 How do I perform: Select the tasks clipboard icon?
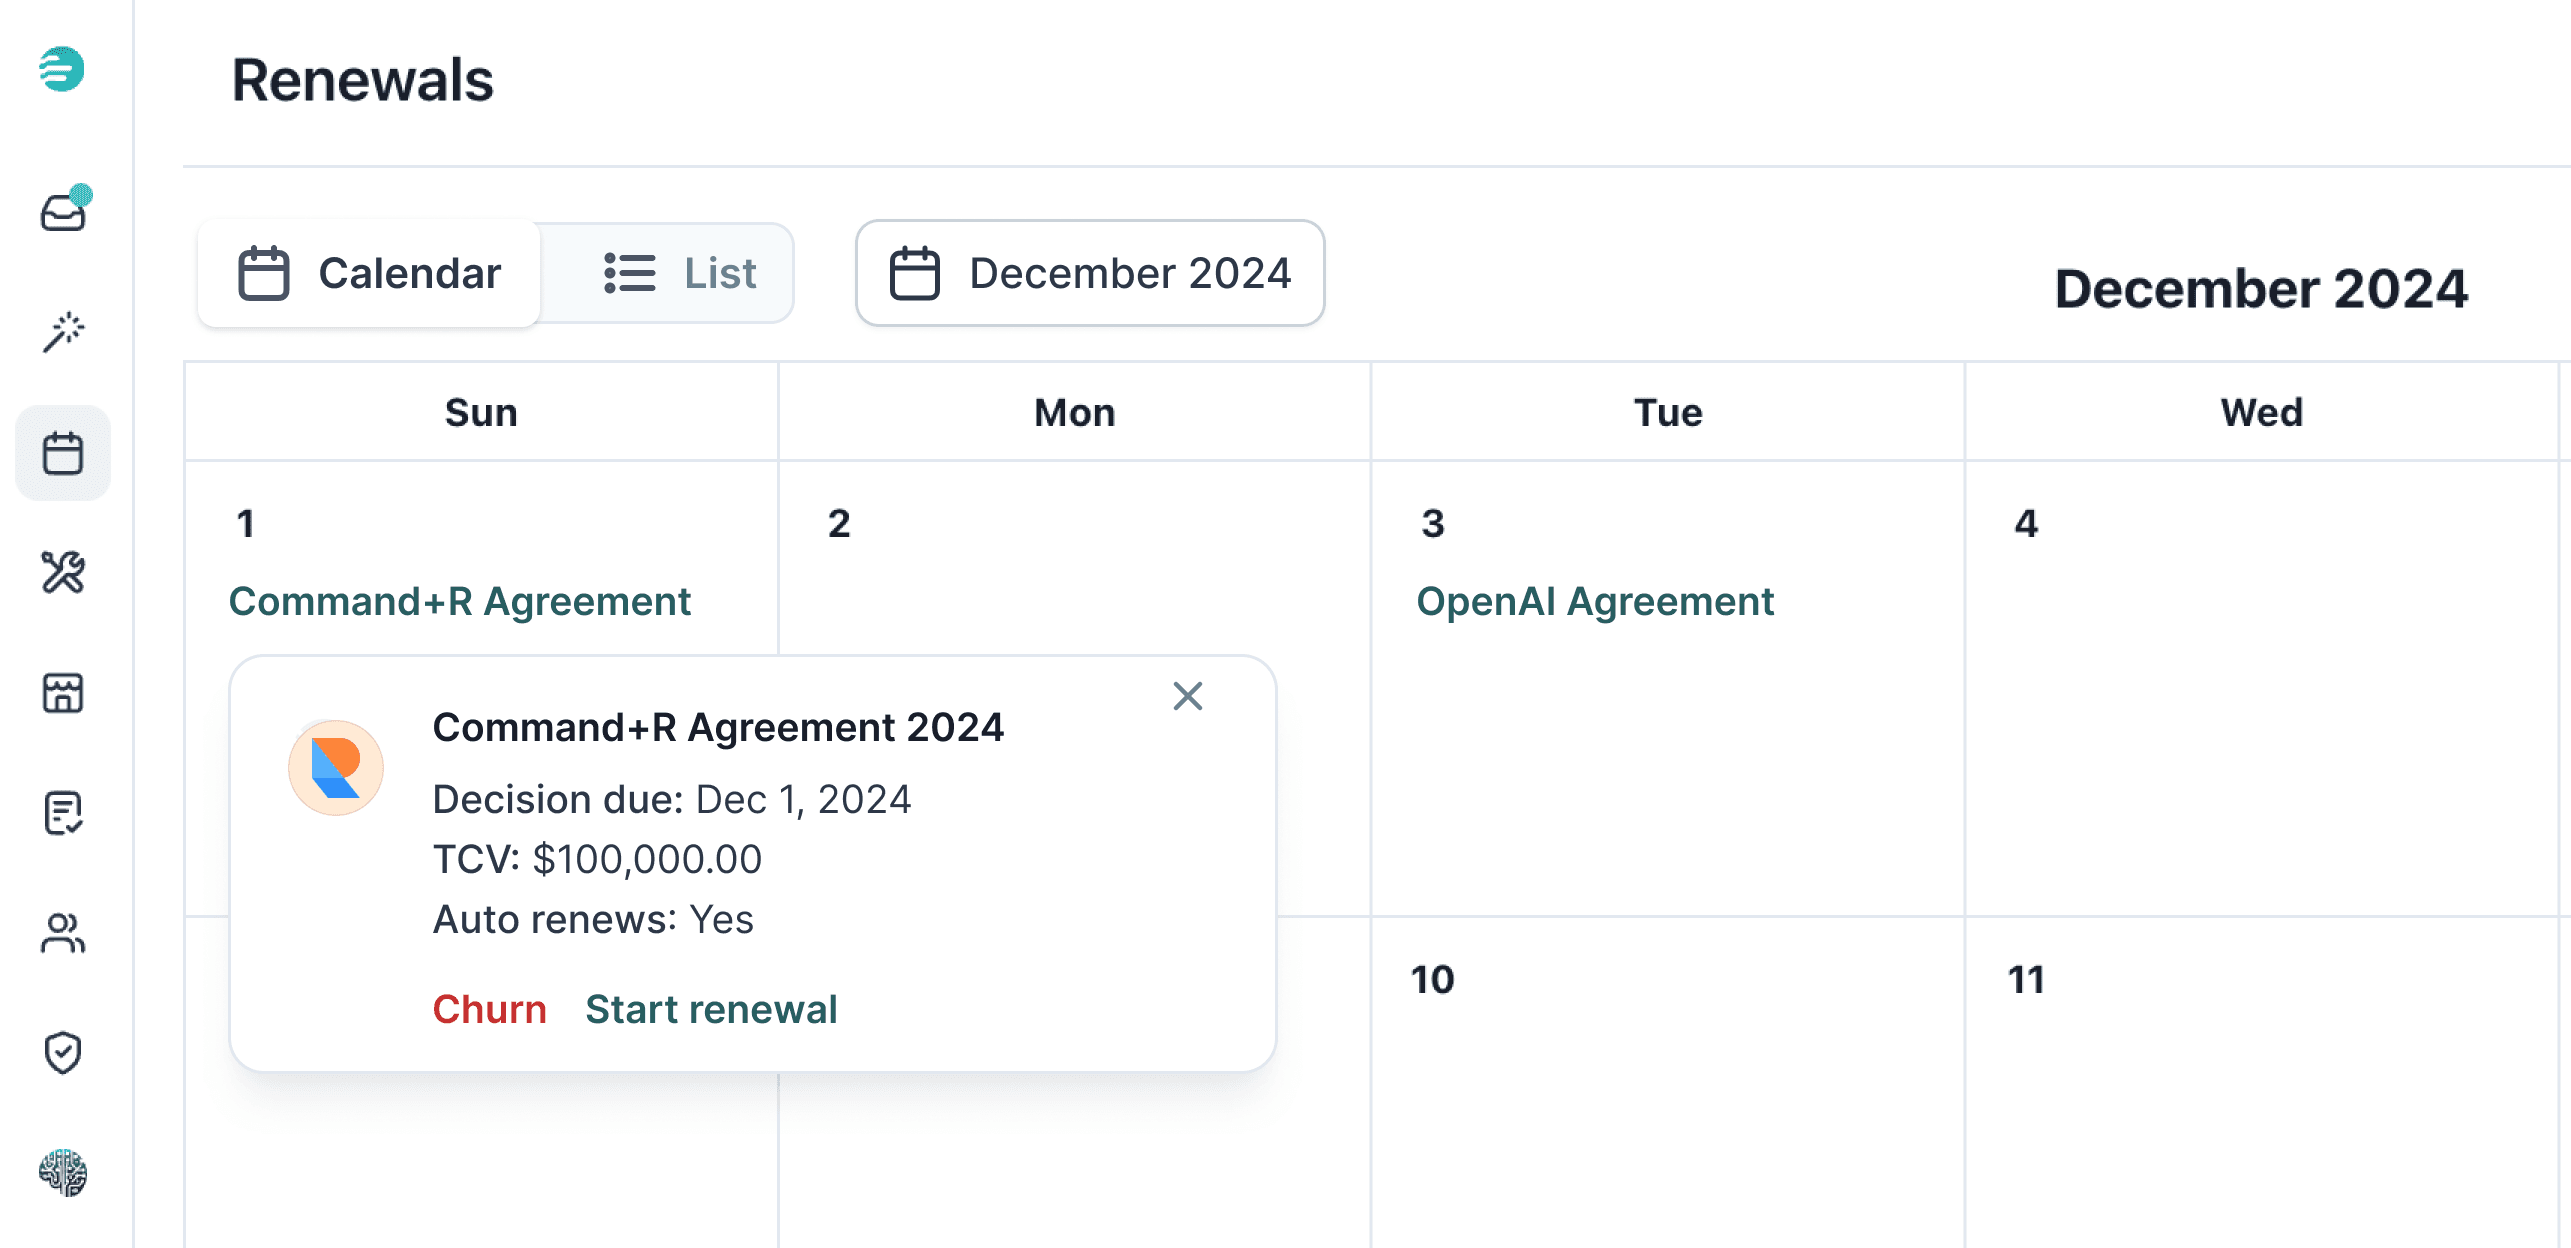coord(63,813)
